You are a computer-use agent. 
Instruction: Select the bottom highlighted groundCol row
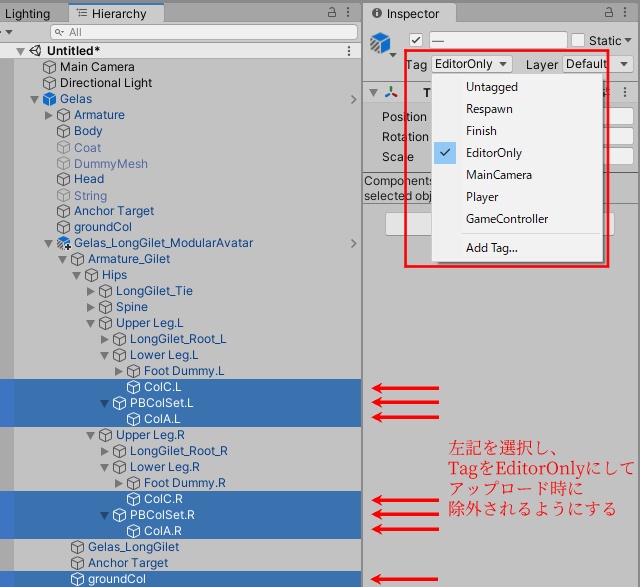180,579
